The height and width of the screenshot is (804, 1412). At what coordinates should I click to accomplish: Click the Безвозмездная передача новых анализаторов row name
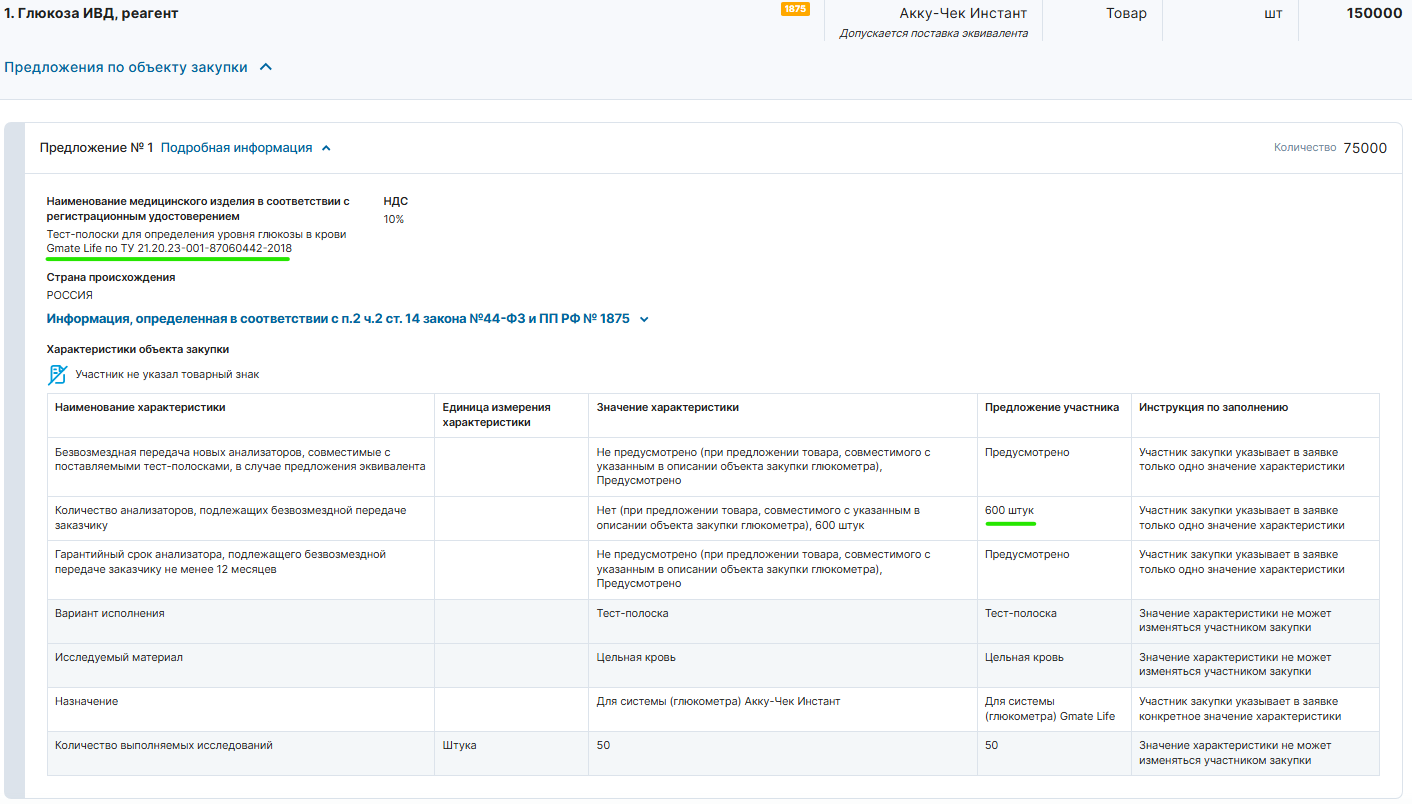coord(240,459)
